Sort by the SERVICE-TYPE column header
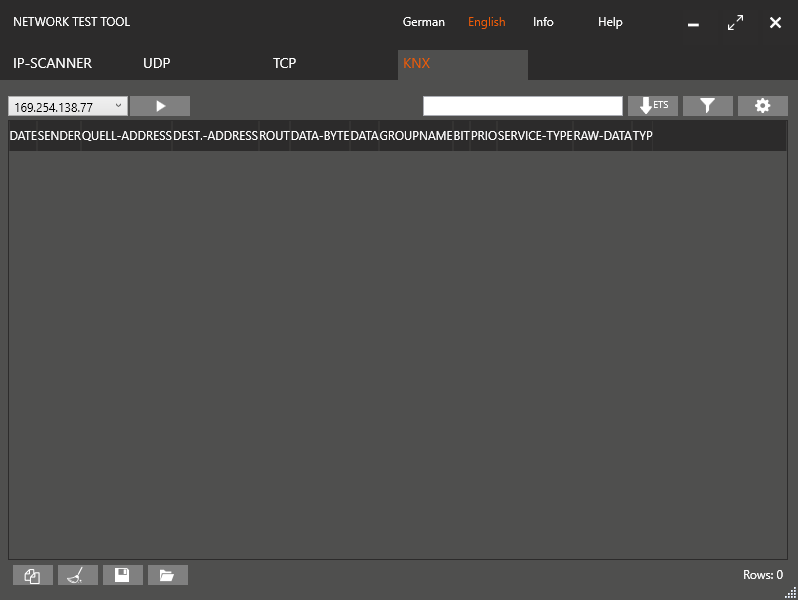 [535, 135]
